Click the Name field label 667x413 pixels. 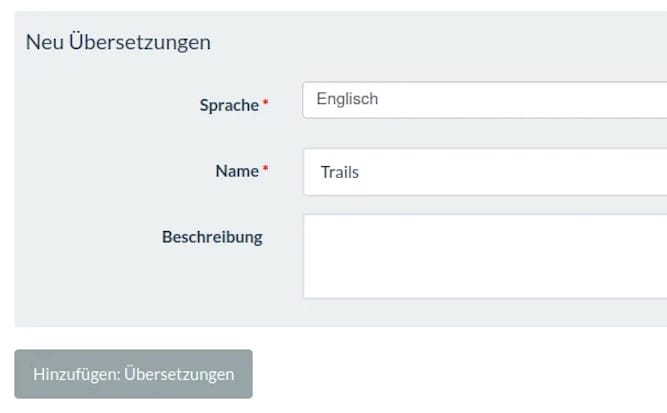(237, 171)
